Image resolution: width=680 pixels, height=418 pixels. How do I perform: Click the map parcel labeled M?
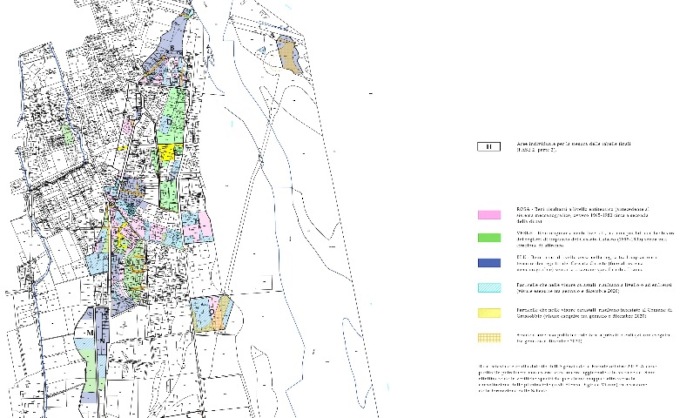[x=91, y=332]
